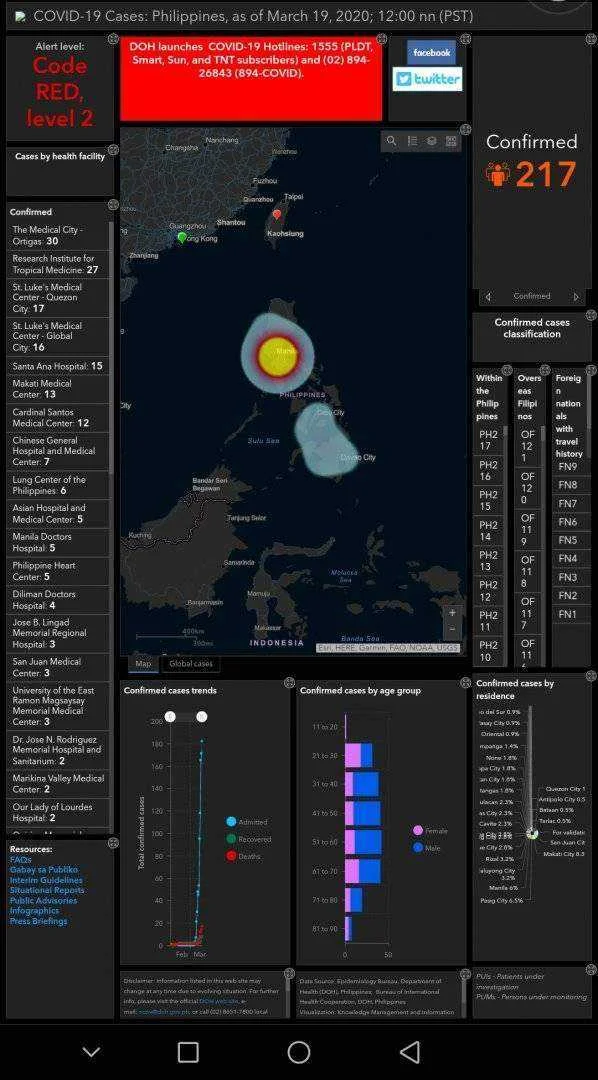Screen dimensions: 598x1080
Task: Click the residence pie chart
Action: click(532, 833)
